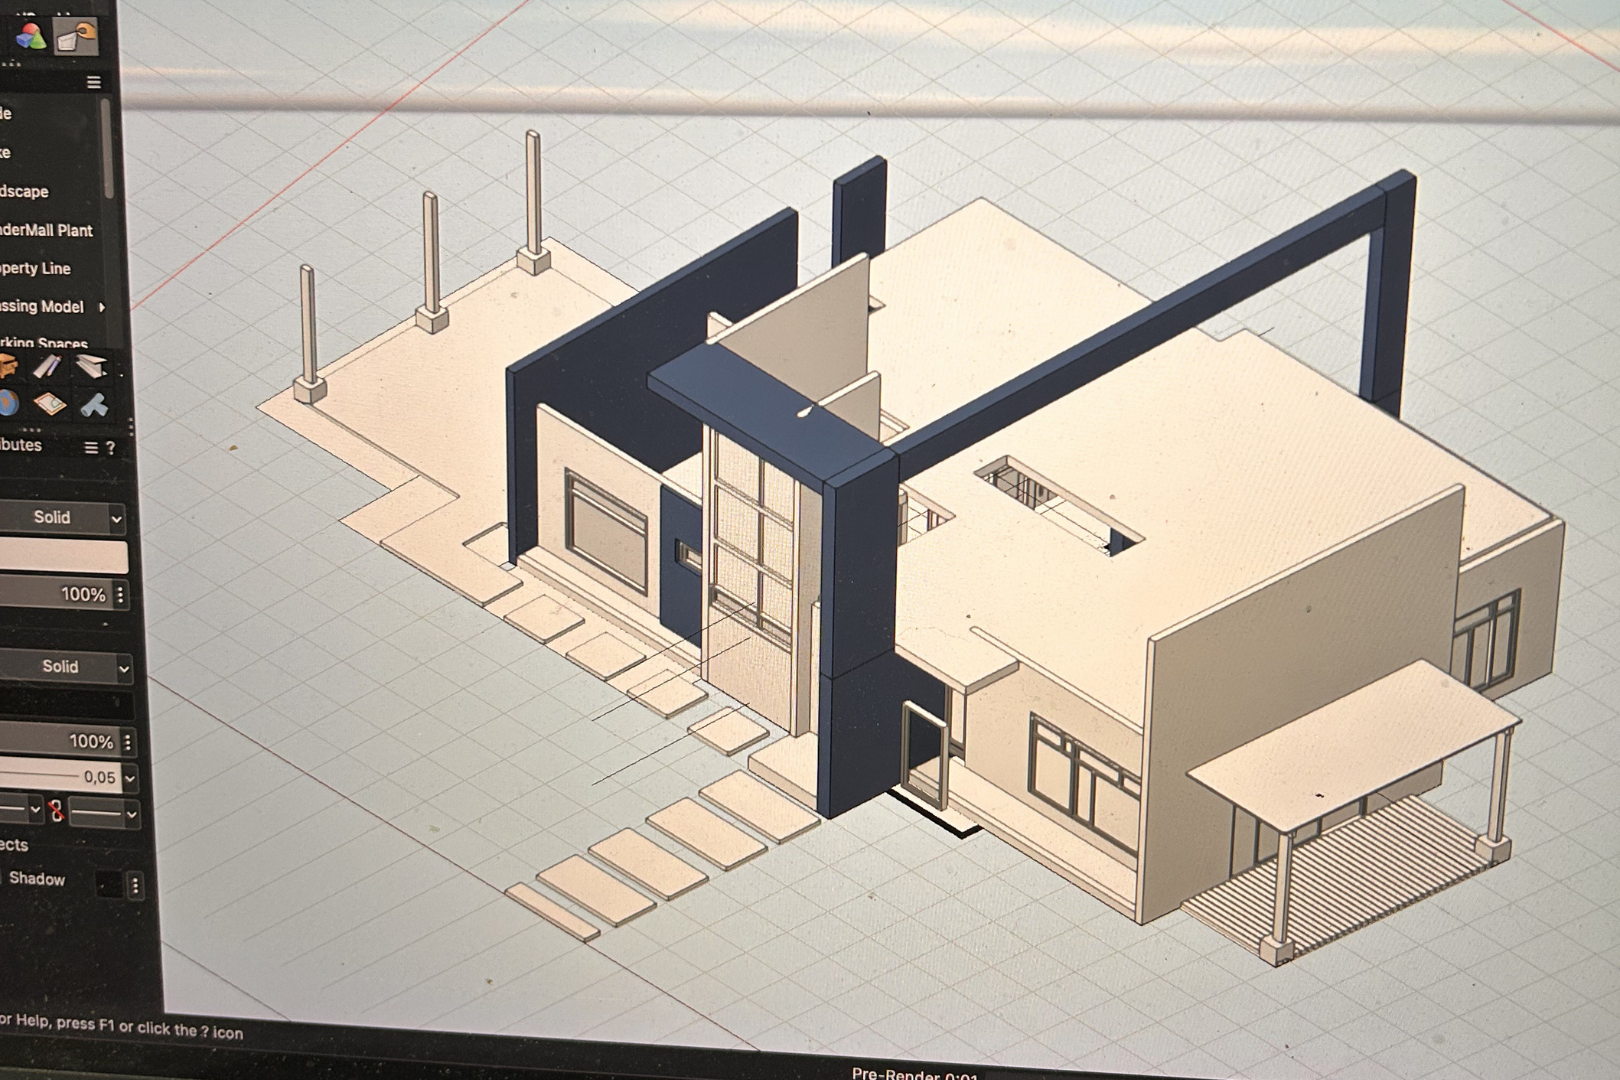Expand the Massing Model submenu arrow
Viewport: 1620px width, 1080px height.
click(101, 307)
